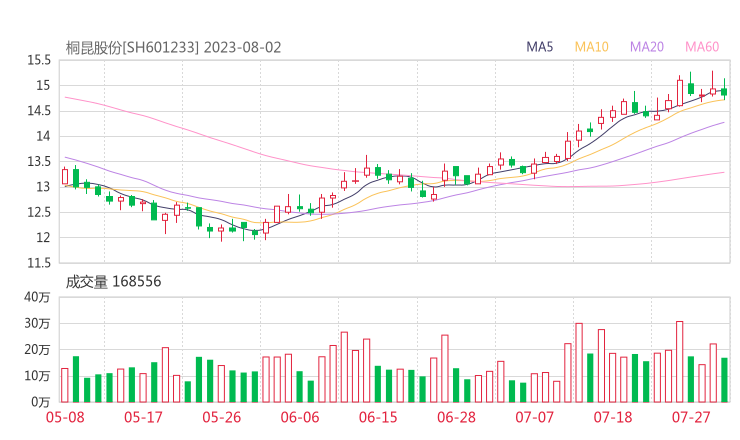The width and height of the screenshot is (740, 440).
Task: Click the last green candlestick on the right
Action: click(x=724, y=91)
